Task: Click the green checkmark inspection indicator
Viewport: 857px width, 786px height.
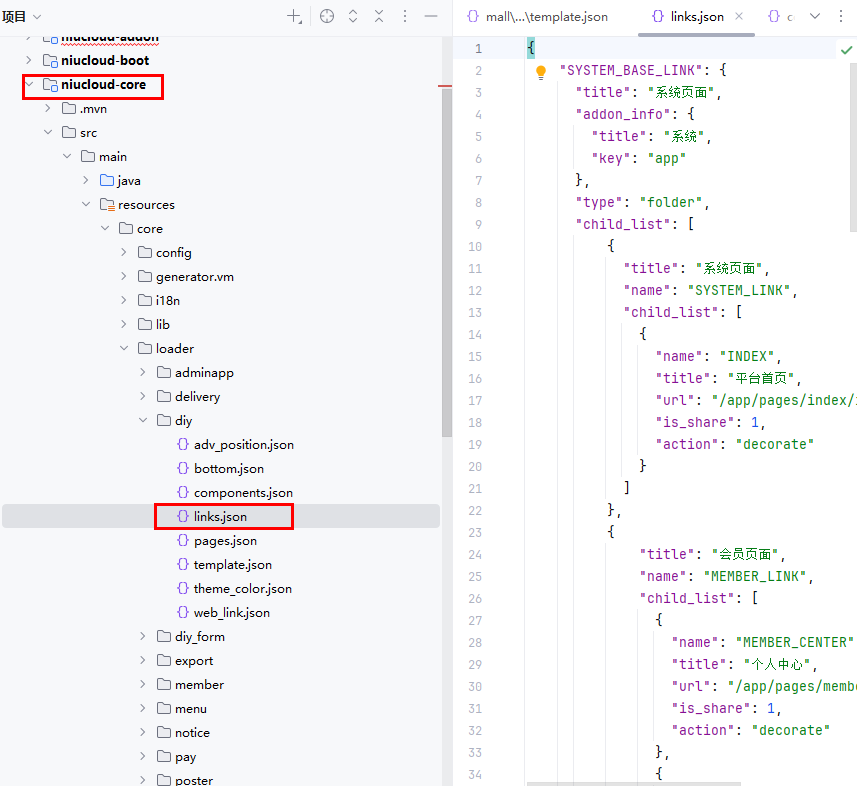Action: click(846, 49)
